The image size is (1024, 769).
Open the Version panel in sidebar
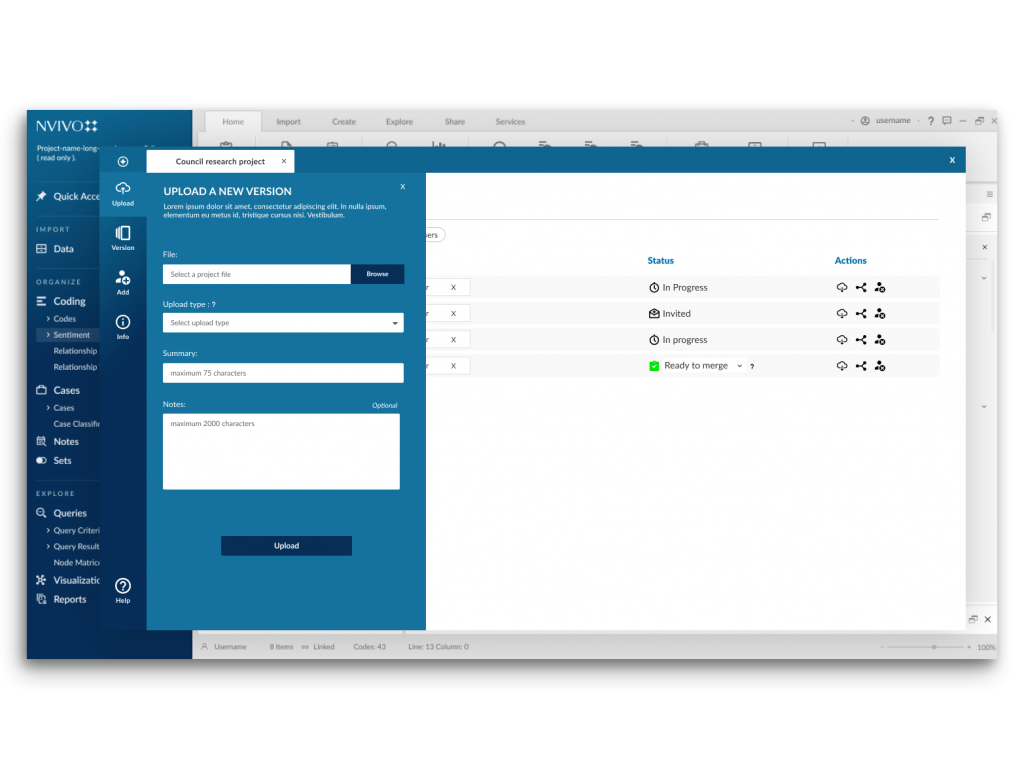point(123,237)
